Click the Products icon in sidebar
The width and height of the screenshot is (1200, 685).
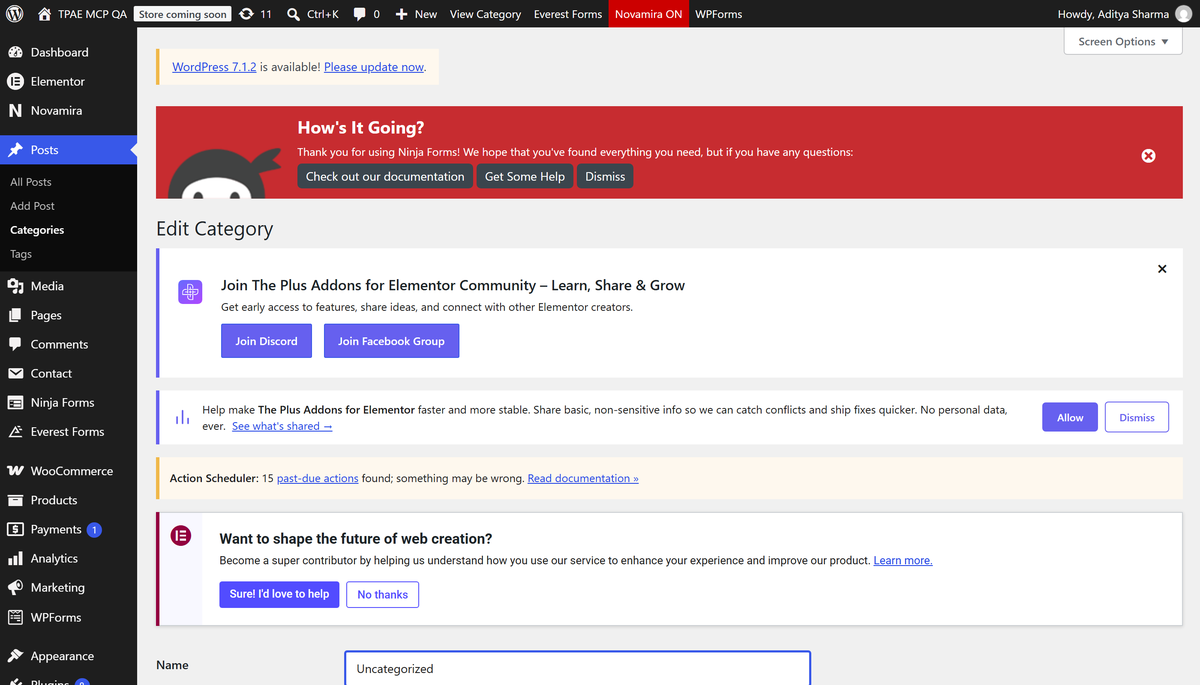click(x=15, y=500)
